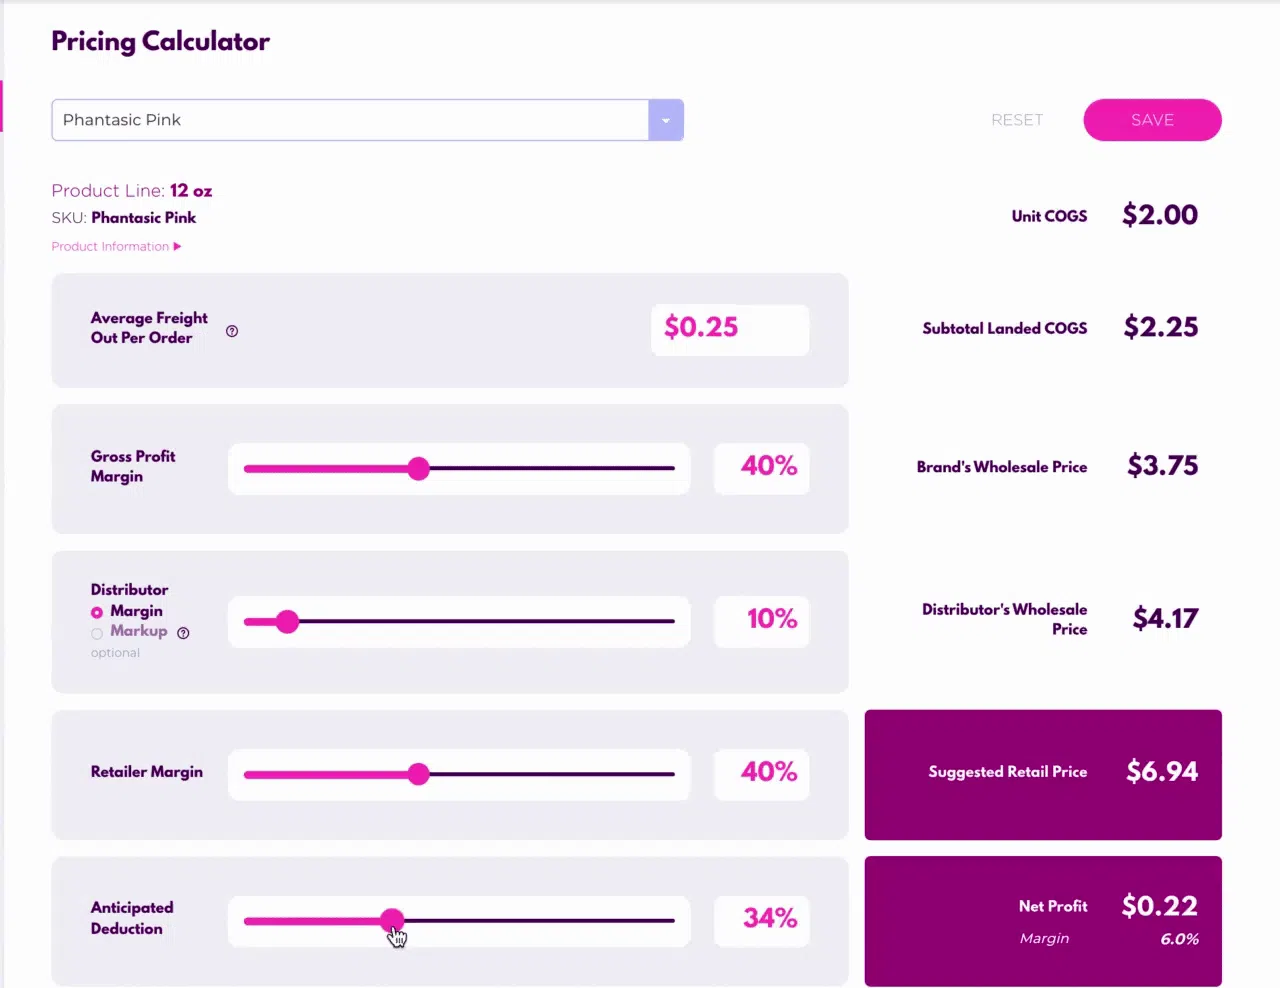Click the Anticipated Deduction 34% value box
The width and height of the screenshot is (1280, 988).
762,920
